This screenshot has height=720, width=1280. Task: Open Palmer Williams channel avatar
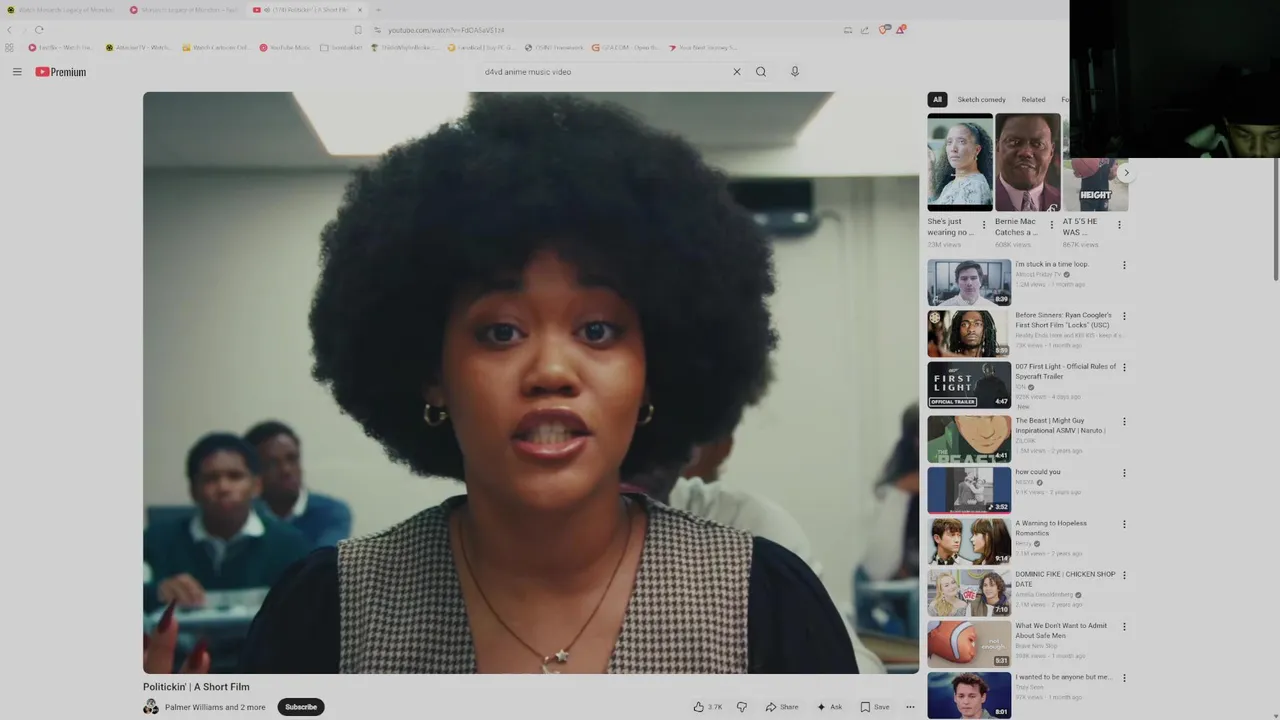[x=151, y=707]
